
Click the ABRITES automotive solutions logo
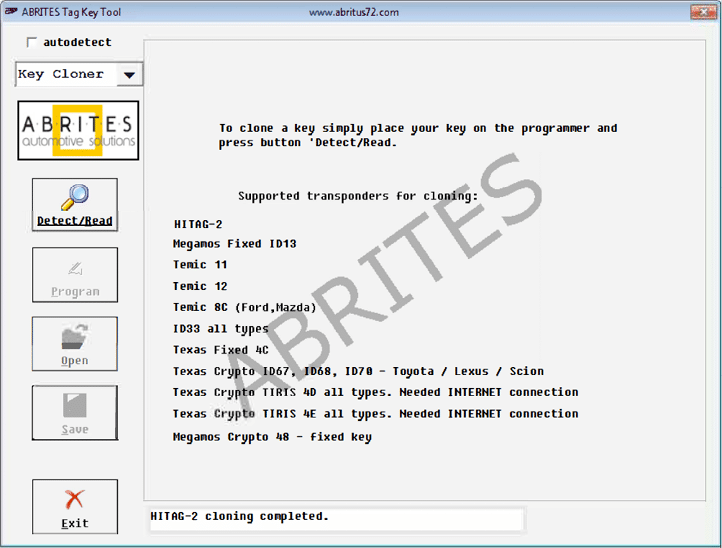(78, 131)
